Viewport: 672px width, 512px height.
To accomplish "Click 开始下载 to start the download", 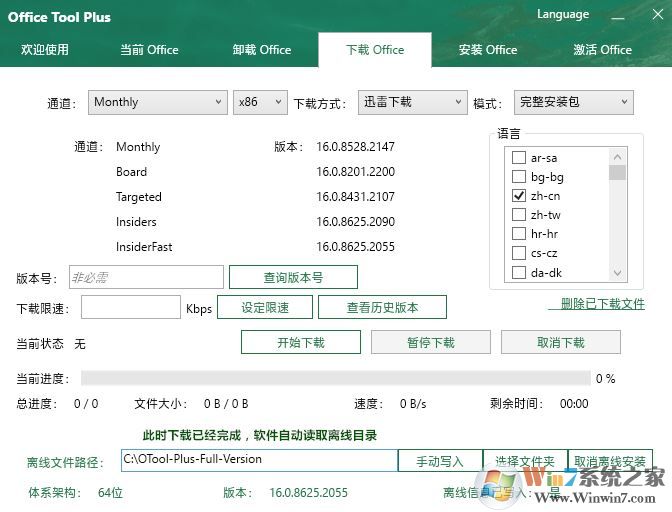I will (x=301, y=342).
